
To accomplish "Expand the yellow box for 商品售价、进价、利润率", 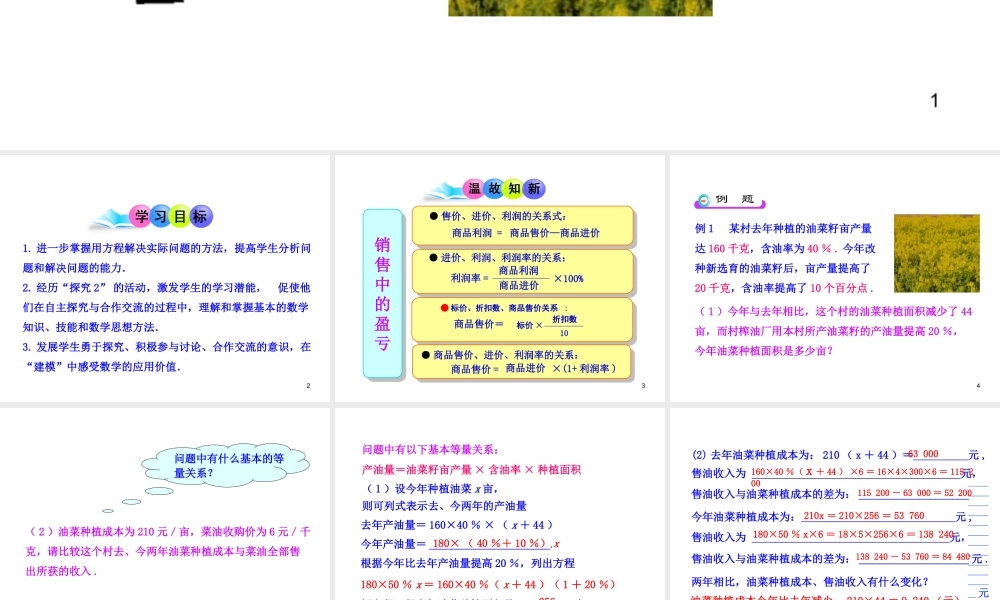I will click(x=523, y=360).
